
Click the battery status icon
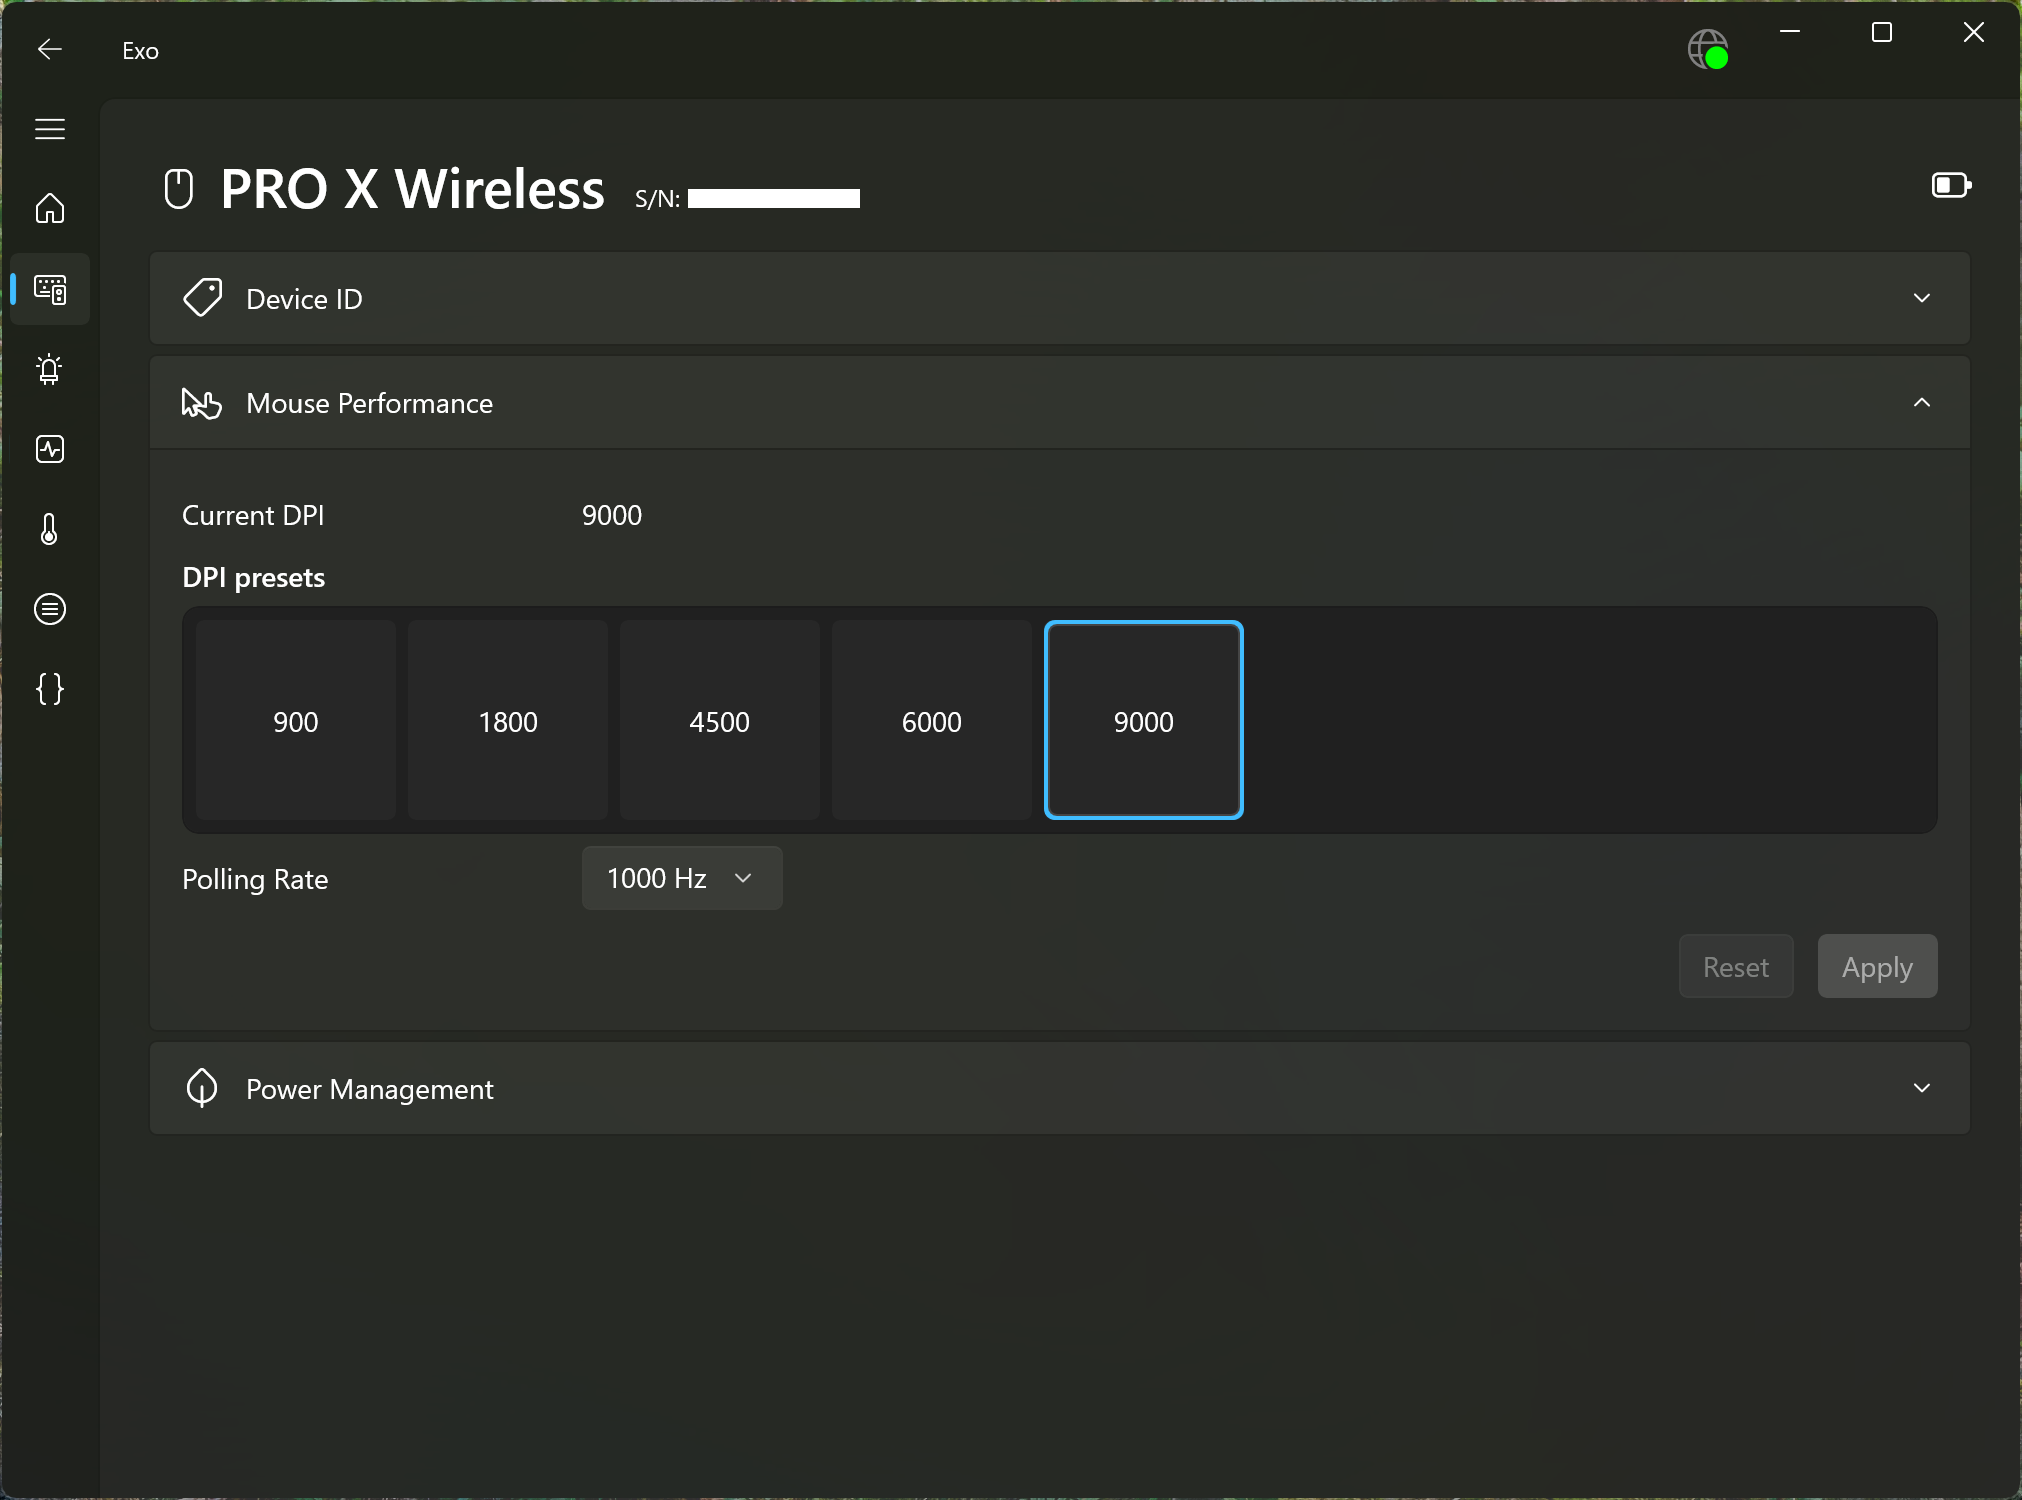[1950, 185]
